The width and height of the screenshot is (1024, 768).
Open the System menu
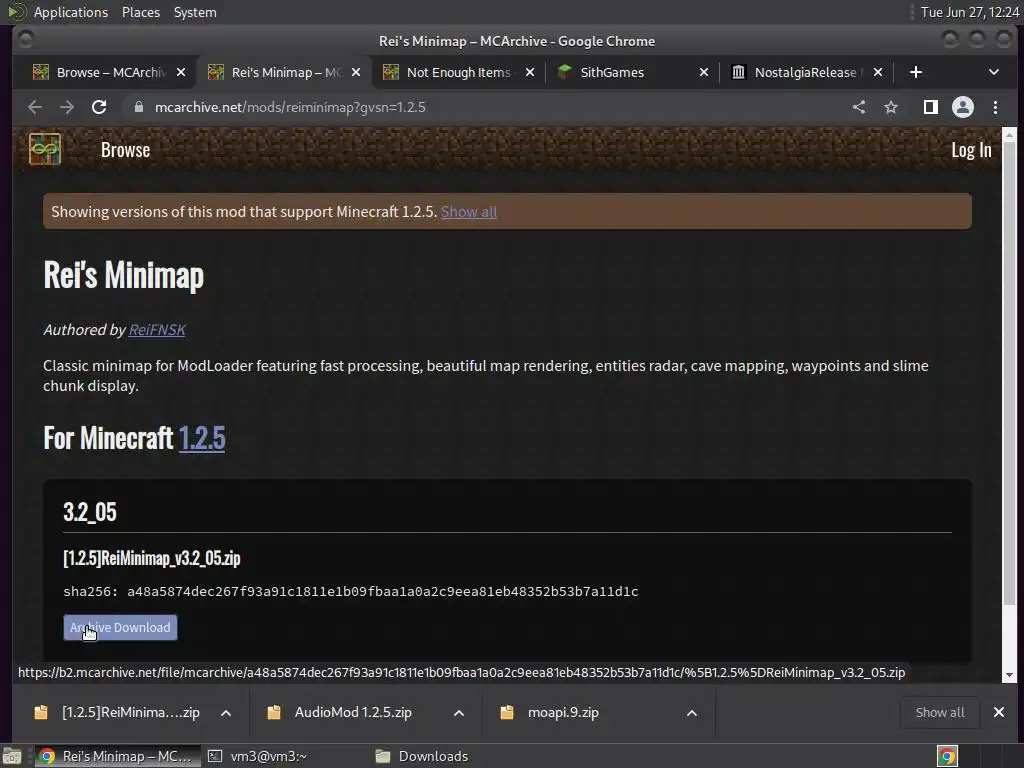pos(195,12)
